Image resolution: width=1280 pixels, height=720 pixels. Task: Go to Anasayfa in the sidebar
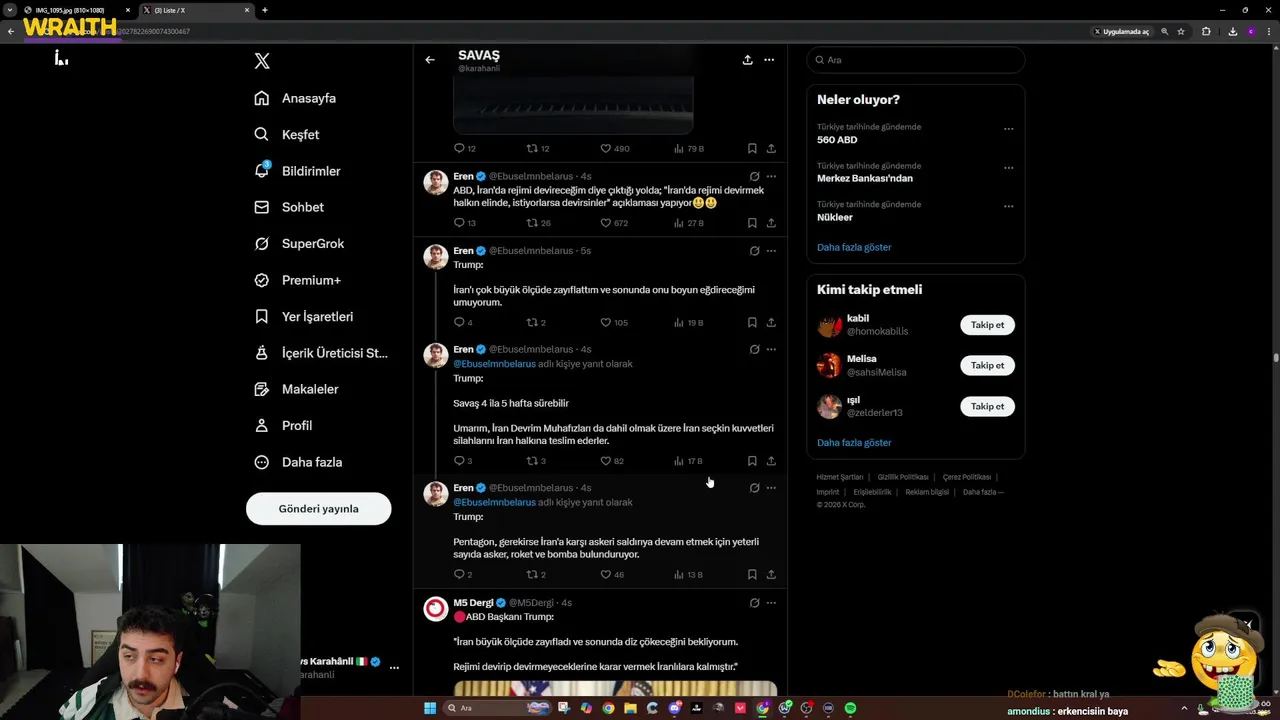[295, 98]
